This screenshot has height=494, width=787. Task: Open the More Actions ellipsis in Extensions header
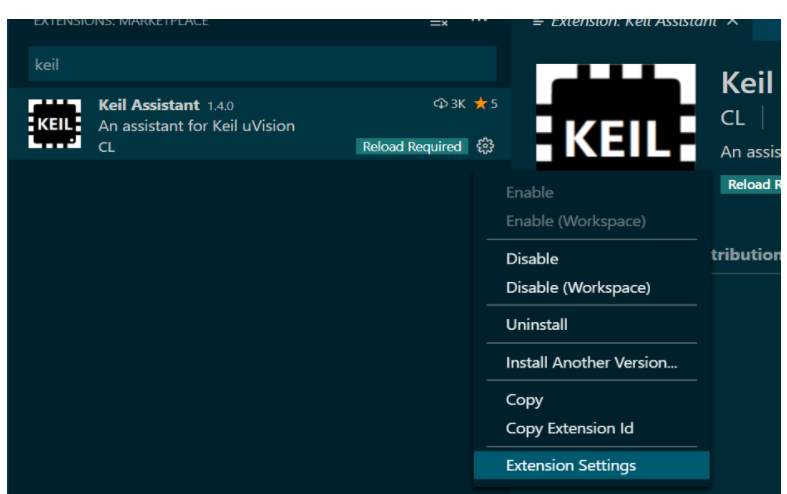479,21
